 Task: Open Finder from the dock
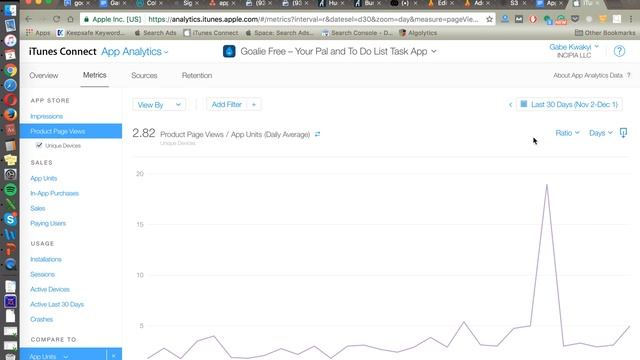point(10,11)
